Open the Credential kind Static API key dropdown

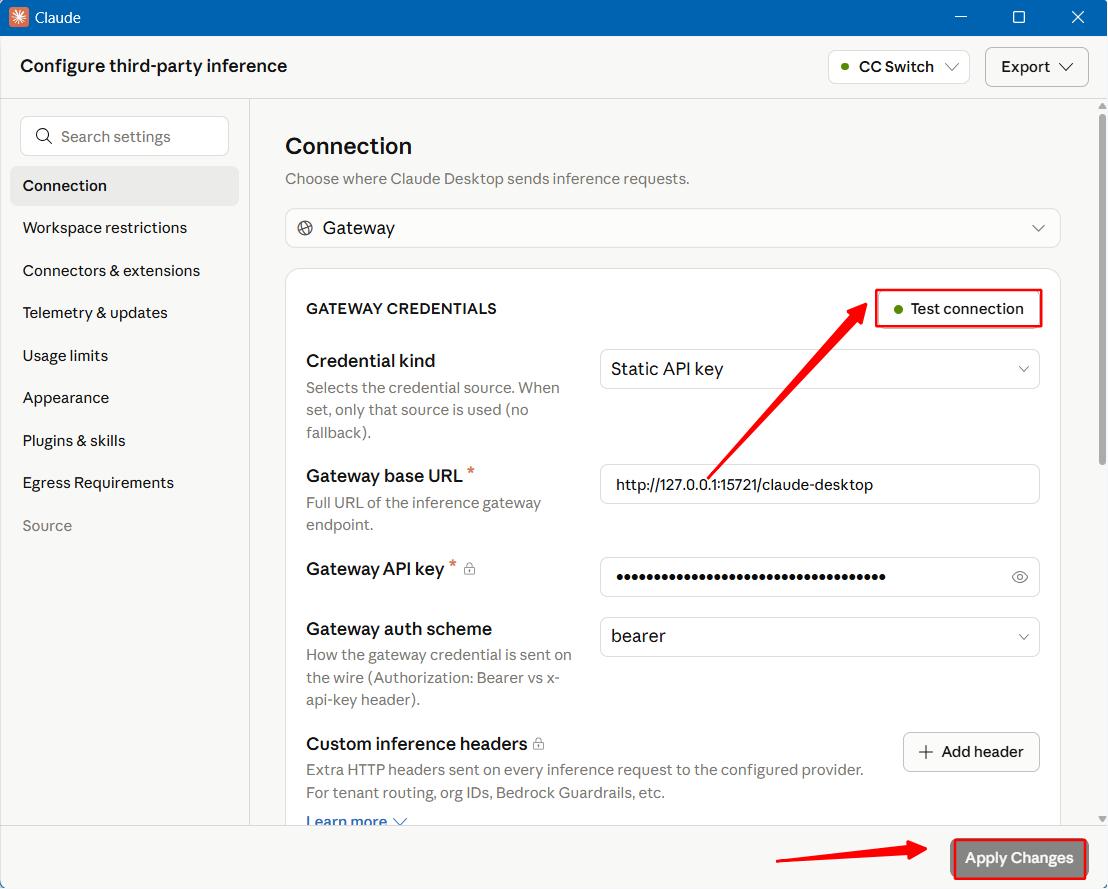coord(819,369)
